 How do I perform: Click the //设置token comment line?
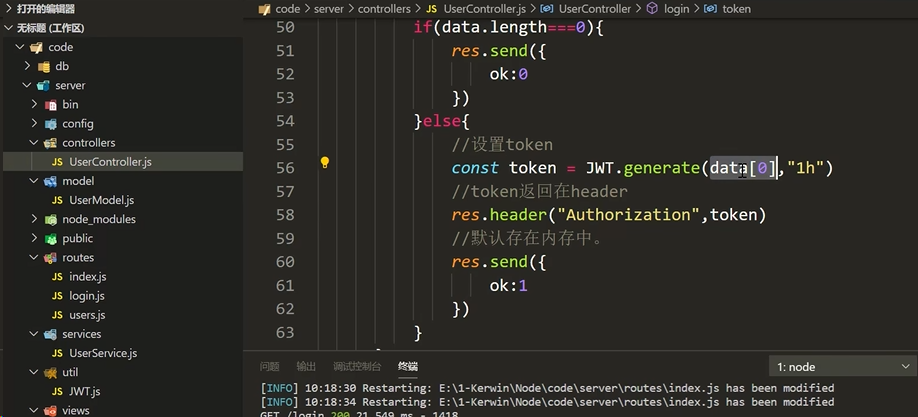(502, 145)
